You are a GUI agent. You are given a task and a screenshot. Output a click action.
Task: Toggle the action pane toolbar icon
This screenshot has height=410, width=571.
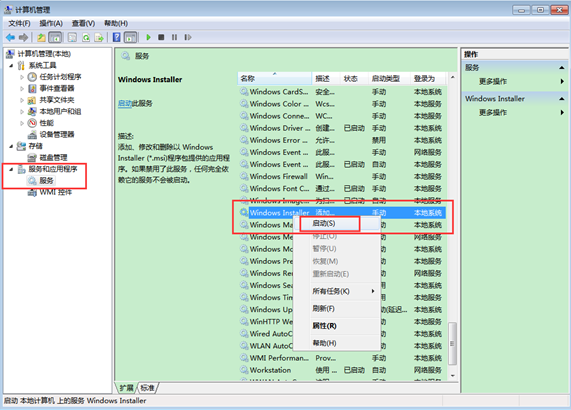pos(130,37)
